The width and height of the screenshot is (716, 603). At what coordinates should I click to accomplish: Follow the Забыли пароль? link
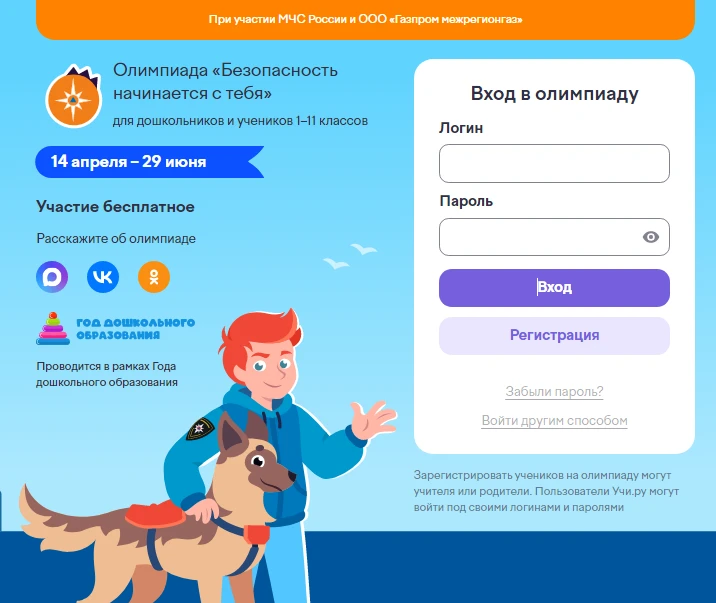554,392
